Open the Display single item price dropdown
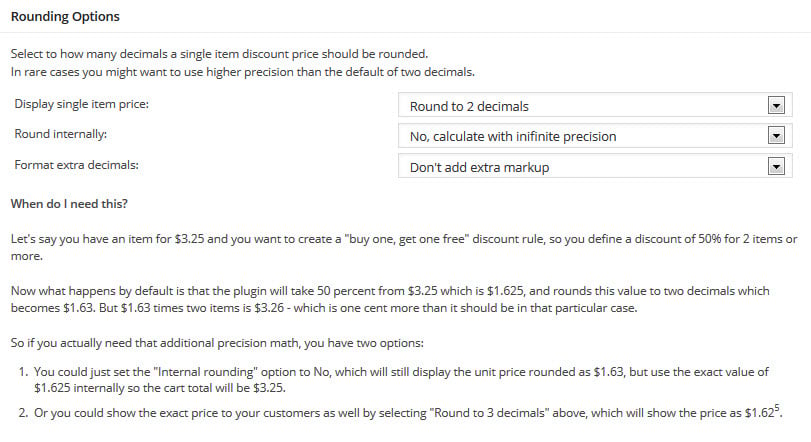Screen dimensions: 811x442 (595, 105)
